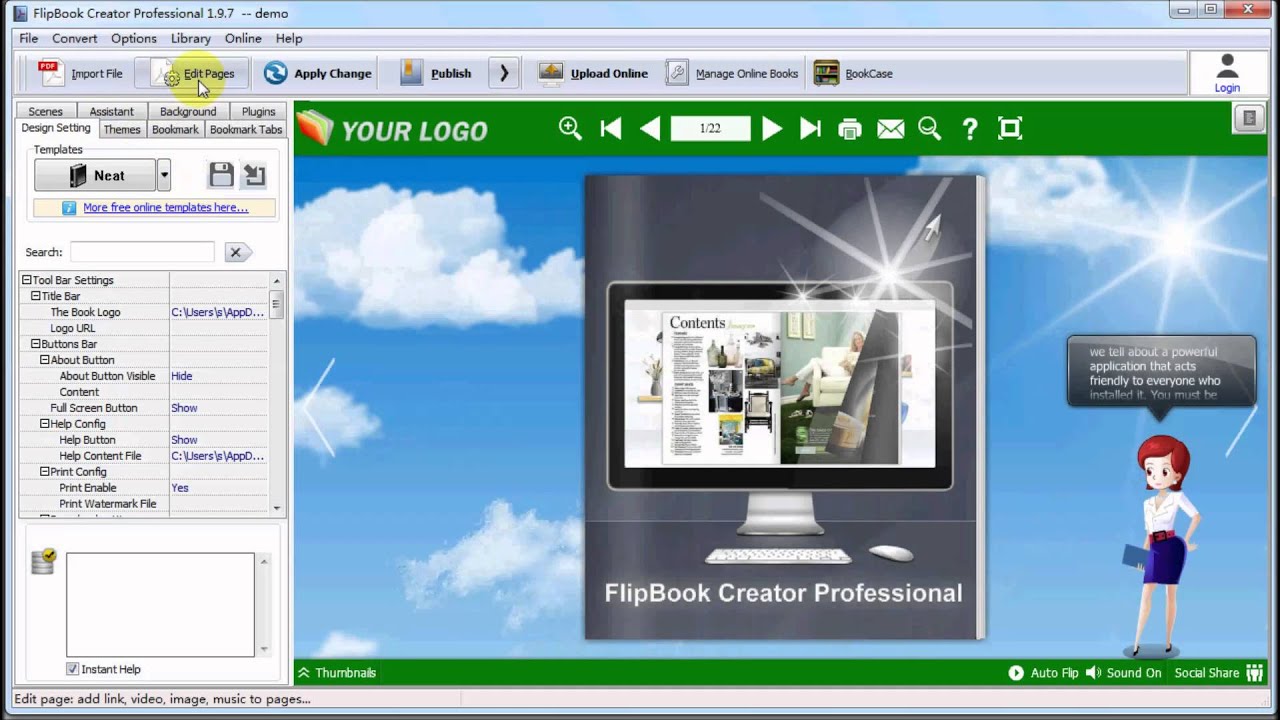Switch to Themes tab
Viewport: 1280px width, 720px height.
click(122, 129)
